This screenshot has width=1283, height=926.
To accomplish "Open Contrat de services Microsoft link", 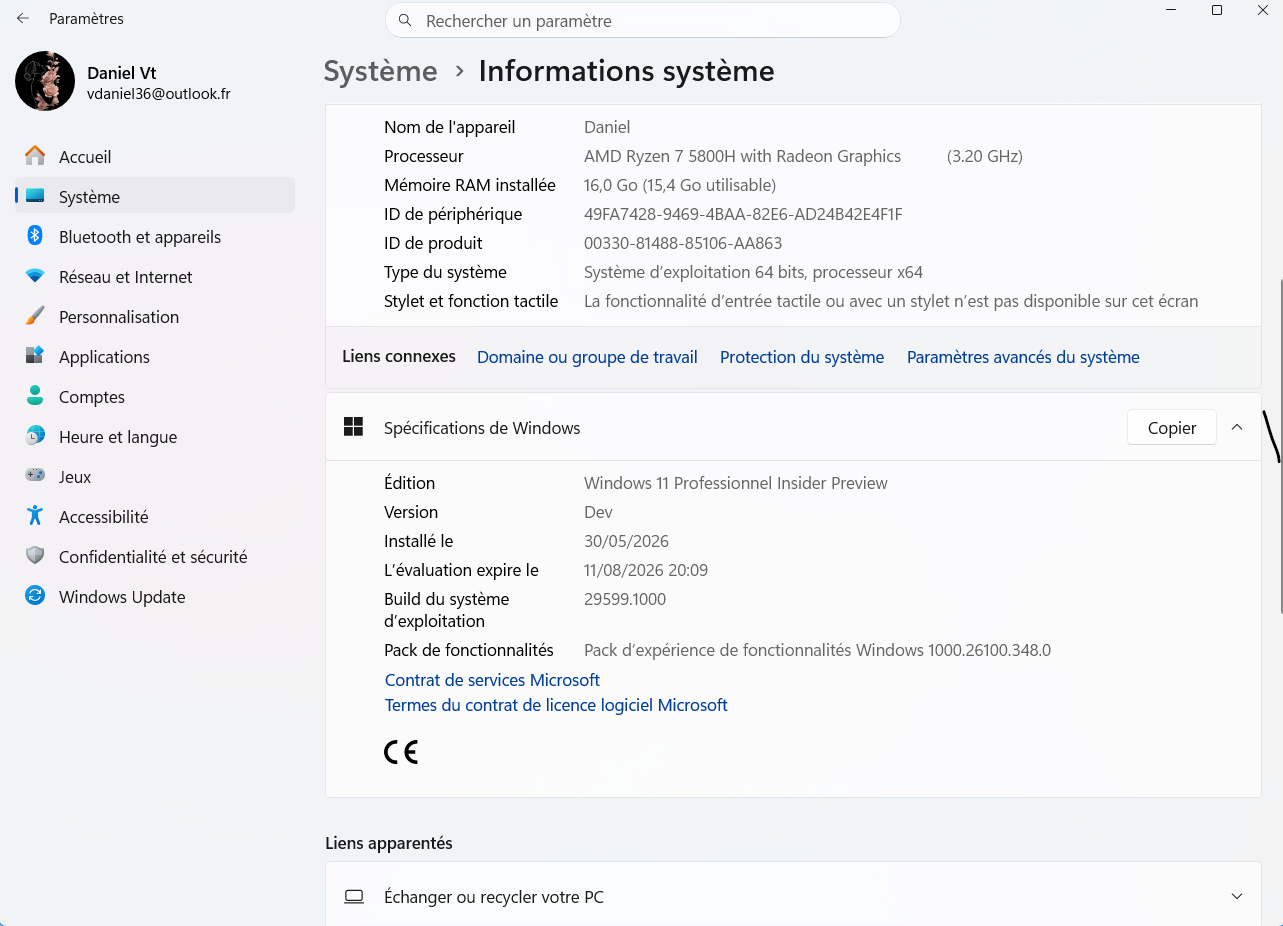I will [492, 680].
